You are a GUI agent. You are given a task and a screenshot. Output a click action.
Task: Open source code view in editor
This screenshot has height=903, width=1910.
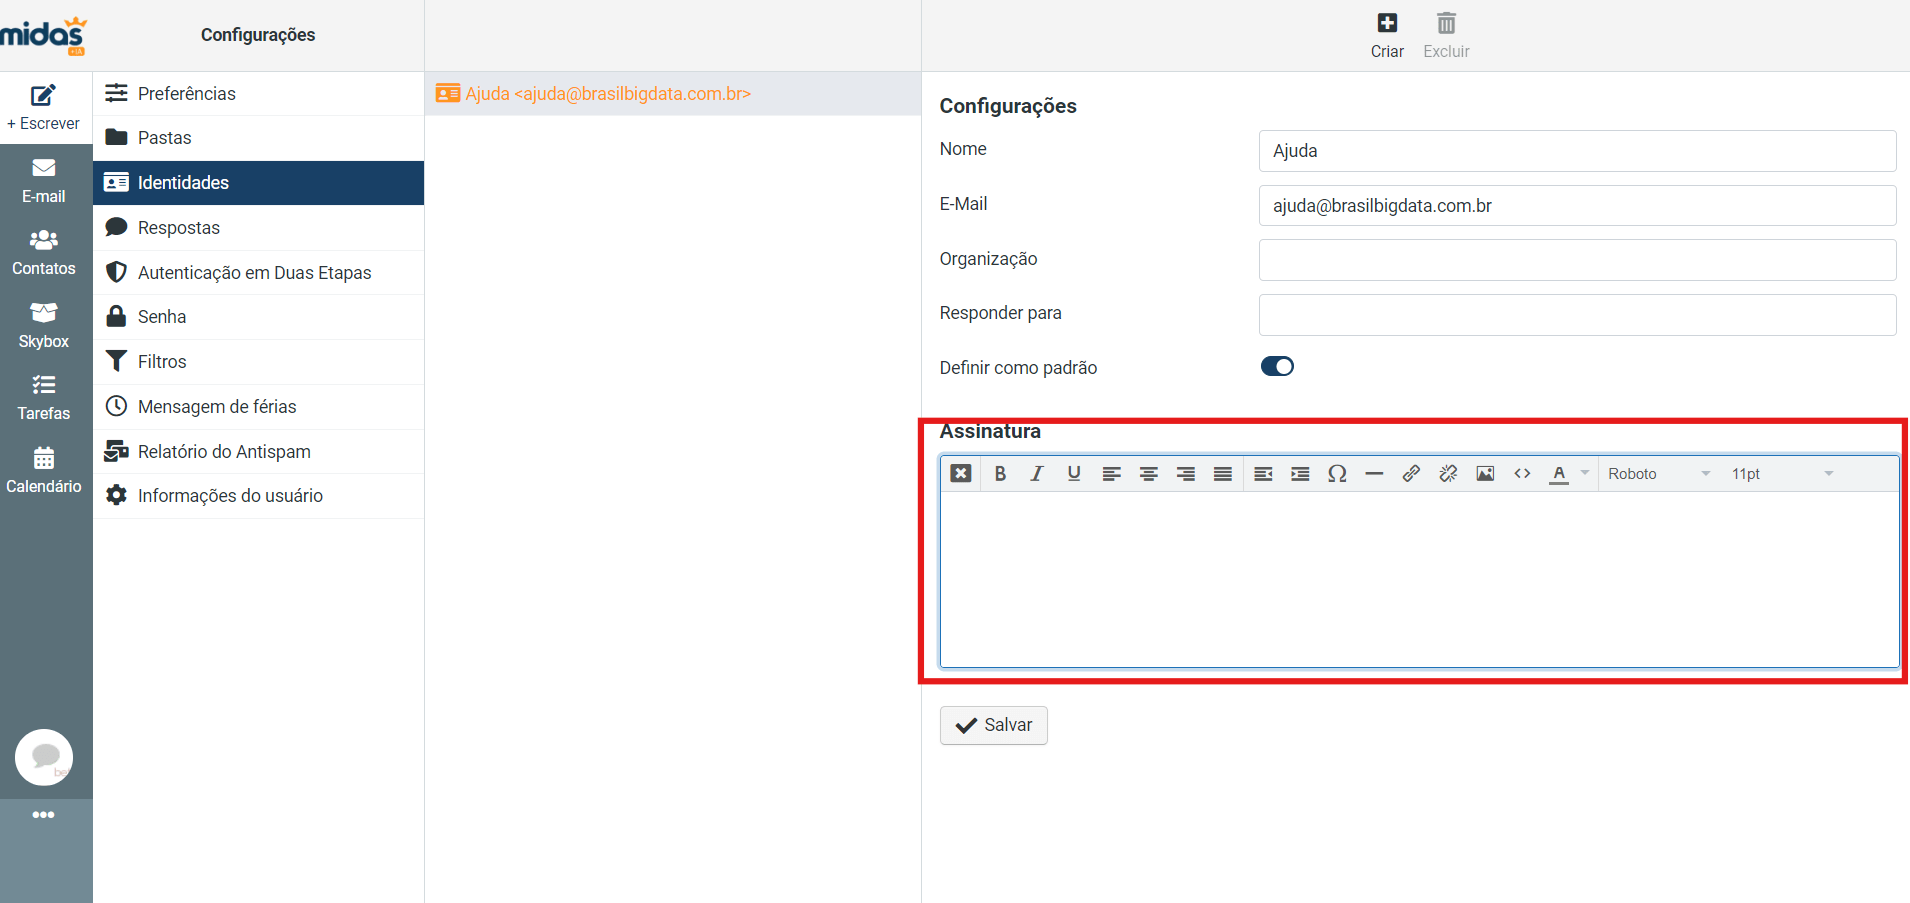pyautogui.click(x=1522, y=474)
